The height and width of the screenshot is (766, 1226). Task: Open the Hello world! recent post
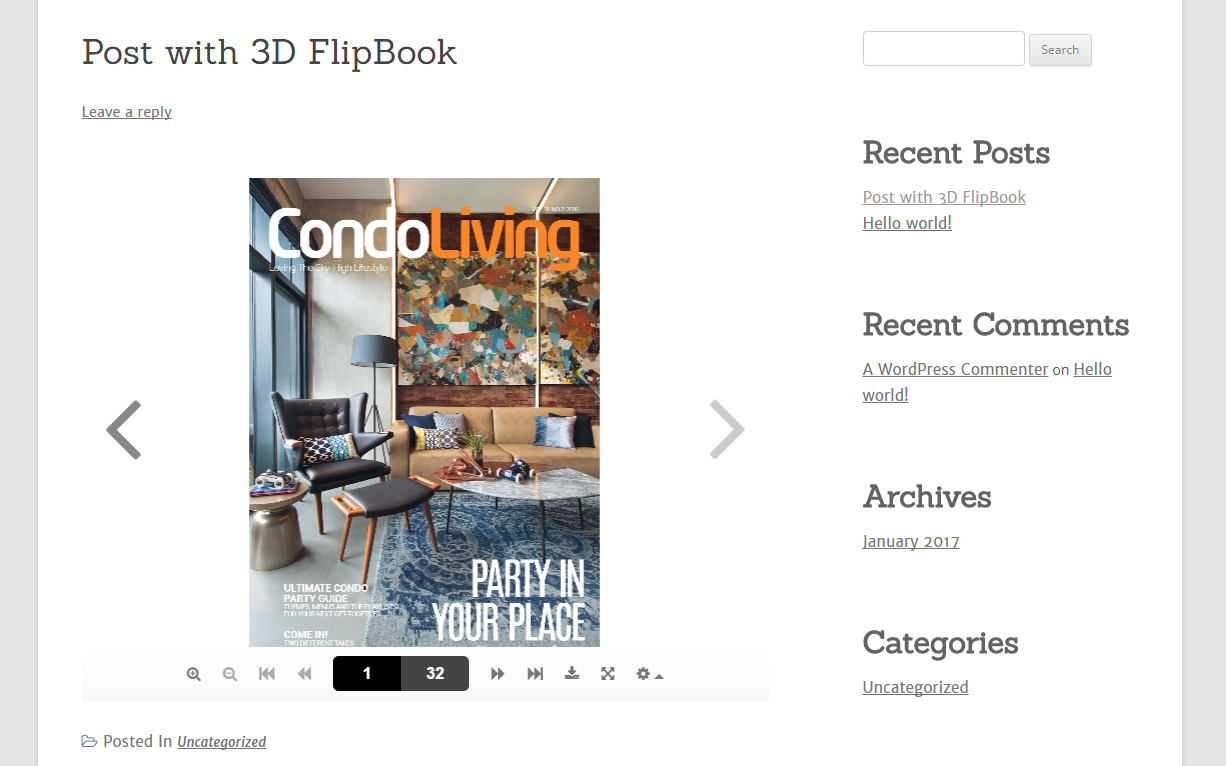click(x=907, y=223)
